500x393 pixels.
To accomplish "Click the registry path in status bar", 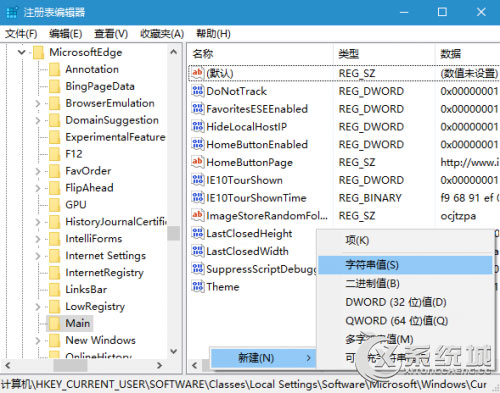I will pyautogui.click(x=244, y=384).
